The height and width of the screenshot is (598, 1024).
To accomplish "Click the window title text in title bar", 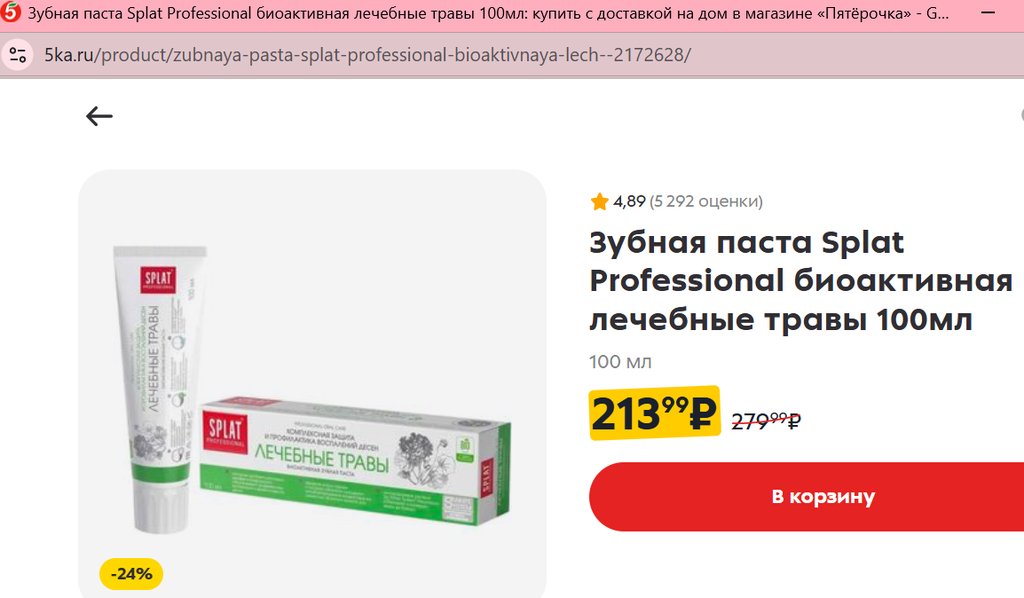I will [x=488, y=13].
